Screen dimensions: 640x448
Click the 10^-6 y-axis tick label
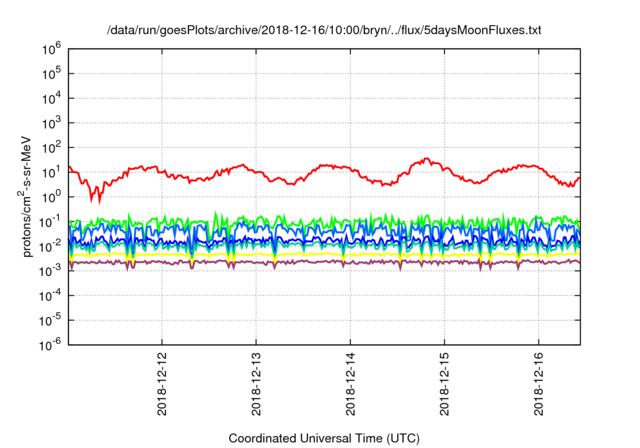[x=50, y=345]
